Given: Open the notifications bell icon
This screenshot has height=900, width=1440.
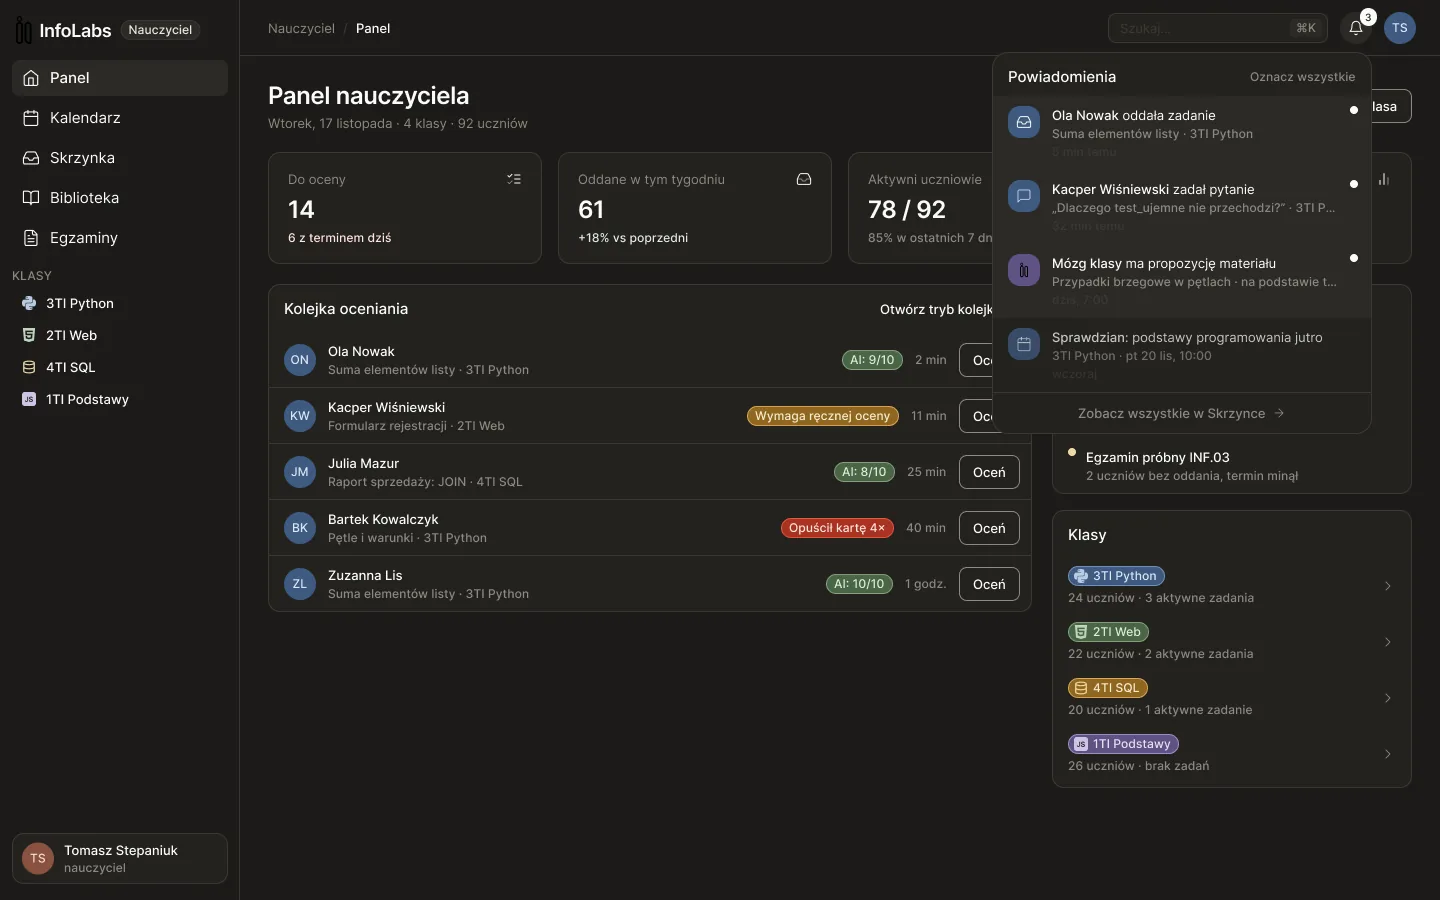Looking at the screenshot, I should [1356, 28].
